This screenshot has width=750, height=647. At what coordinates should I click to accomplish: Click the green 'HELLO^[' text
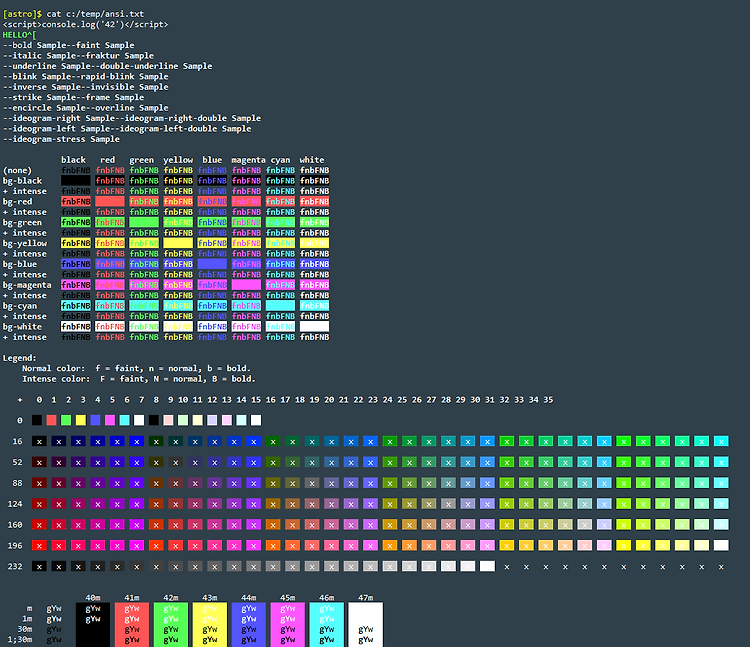tap(20, 35)
